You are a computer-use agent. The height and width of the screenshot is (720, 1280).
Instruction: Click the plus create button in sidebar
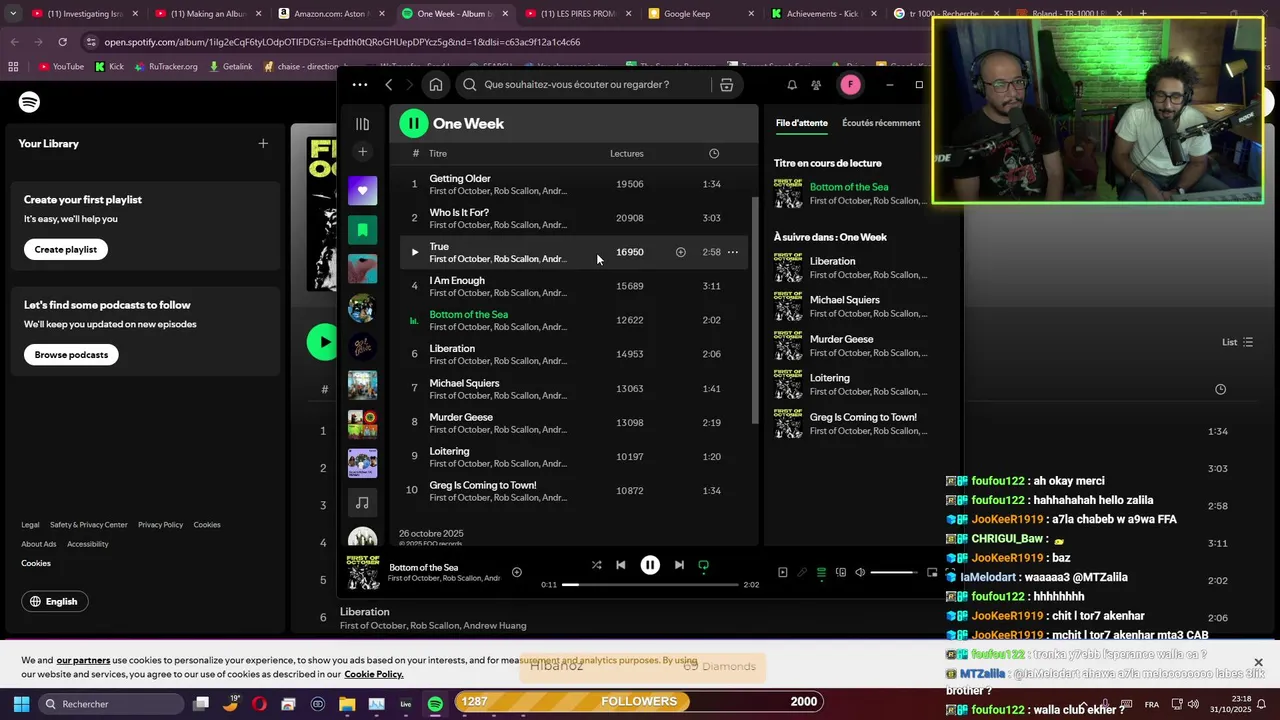pos(362,152)
